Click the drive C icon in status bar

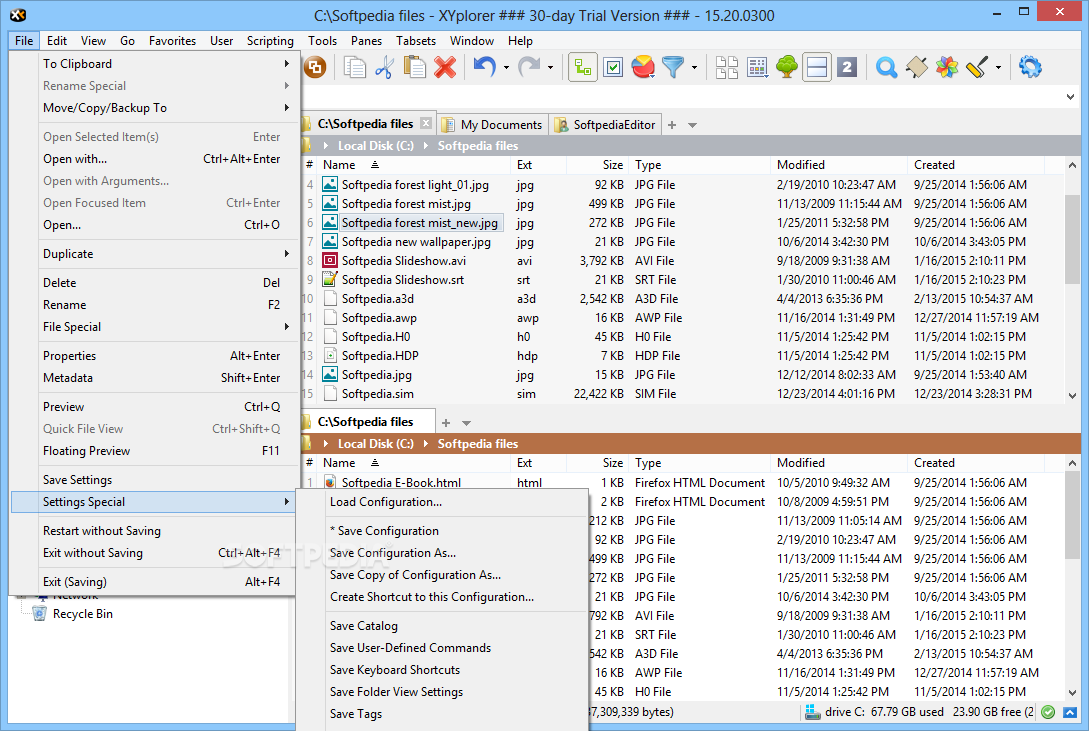(812, 712)
